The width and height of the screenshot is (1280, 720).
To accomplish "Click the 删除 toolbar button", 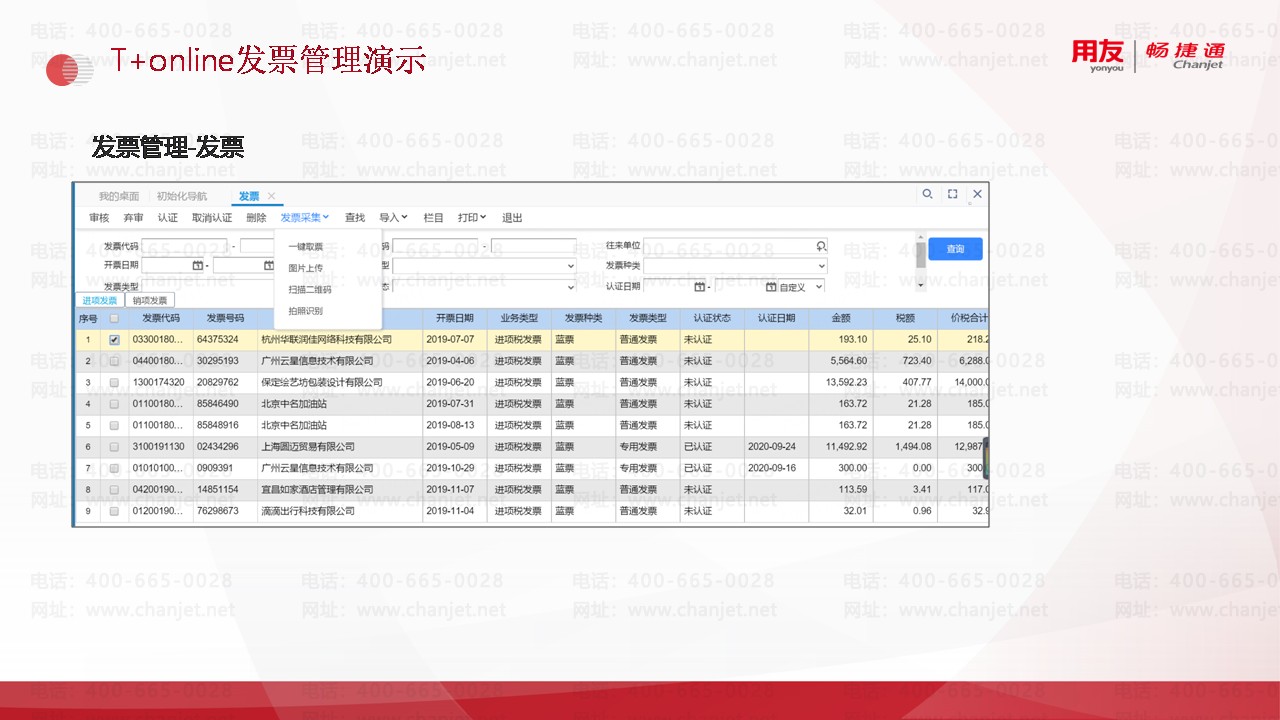I will coord(256,217).
